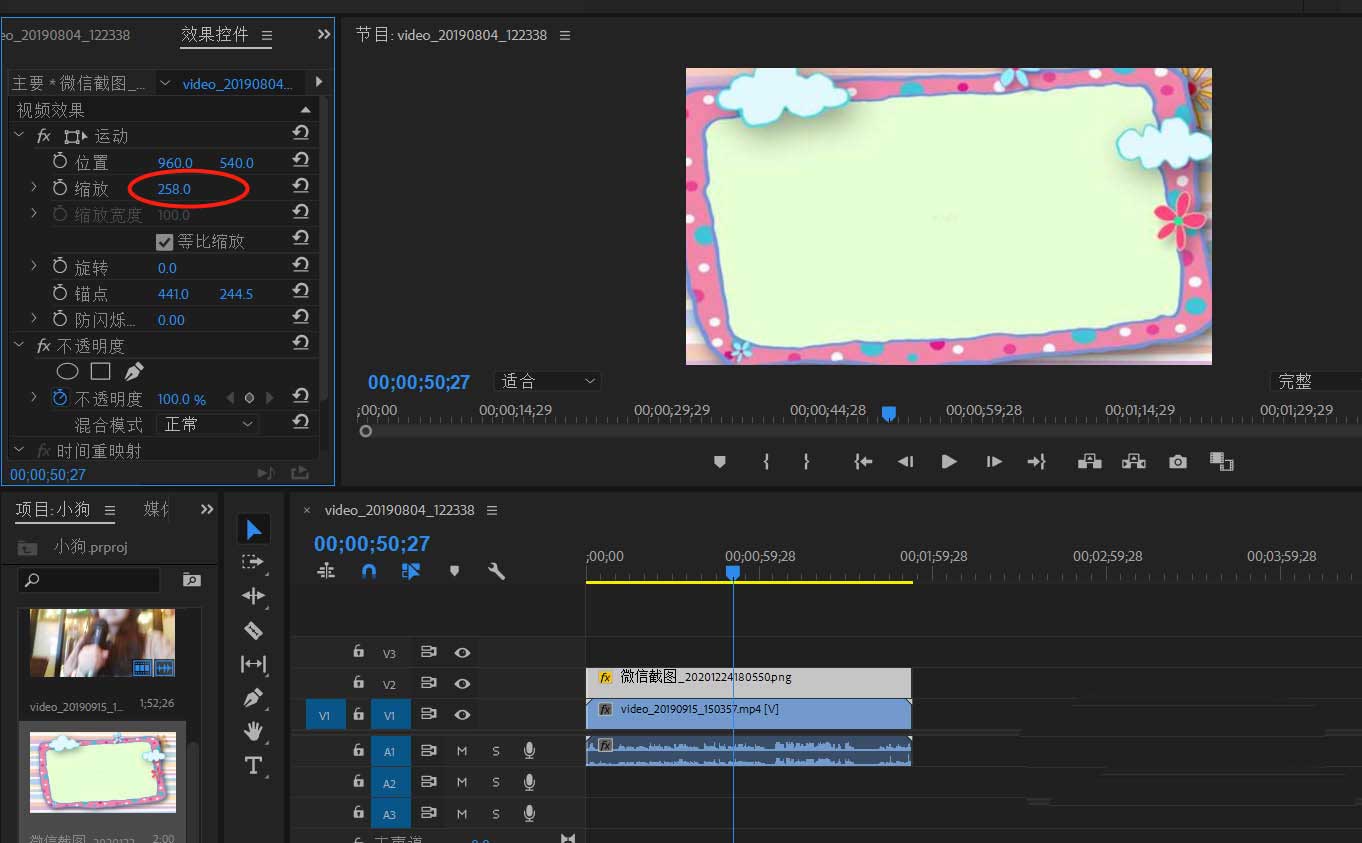Select the Pen tool in the tools panel
This screenshot has width=1362, height=843.
click(x=253, y=698)
